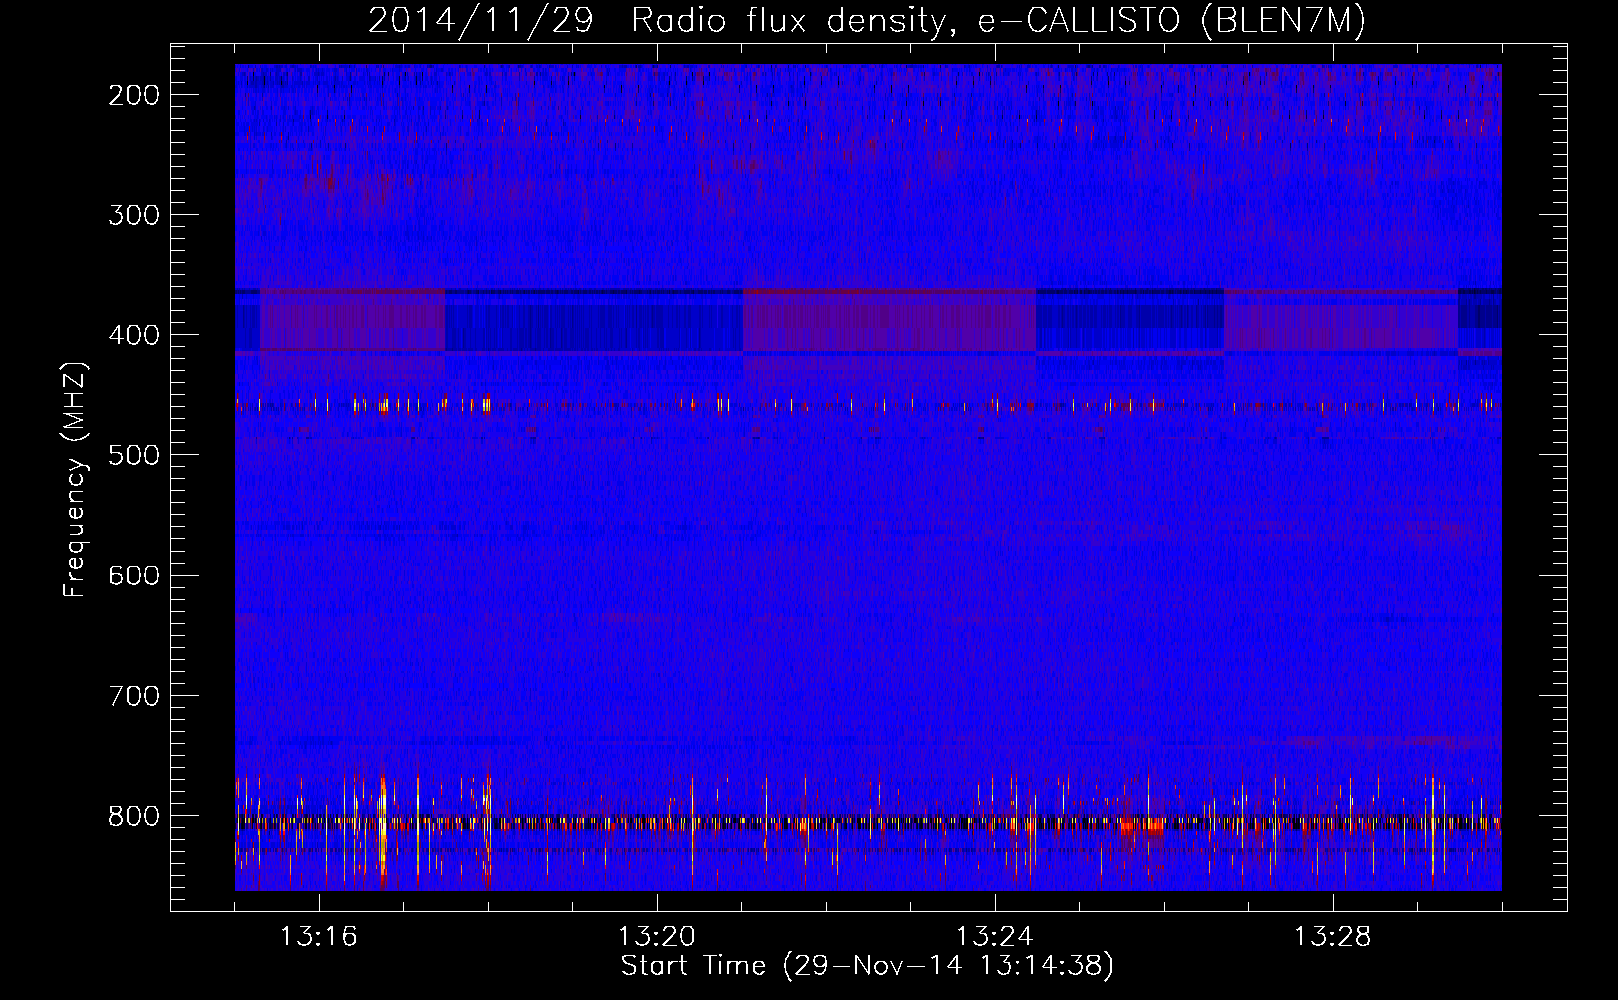Viewport: 1618px width, 1000px height.
Task: Click the 600 frequency tick label
Action: tap(134, 575)
